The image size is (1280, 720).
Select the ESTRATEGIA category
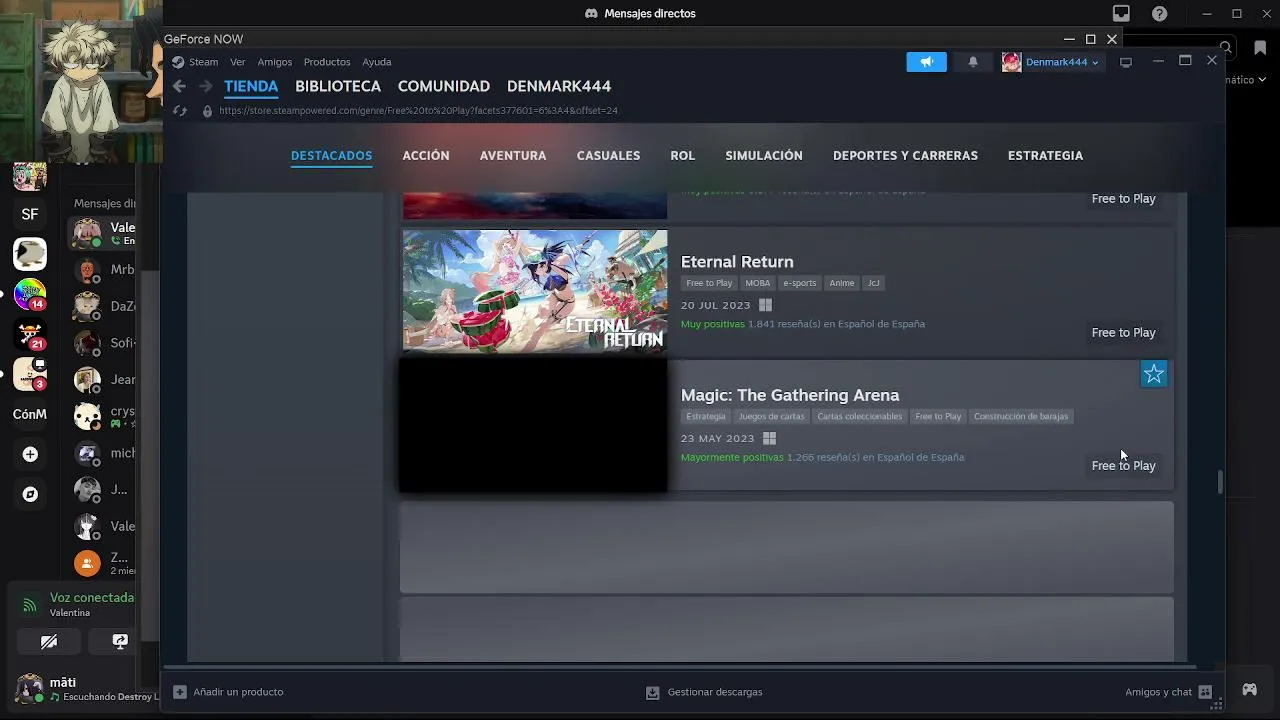pos(1045,156)
